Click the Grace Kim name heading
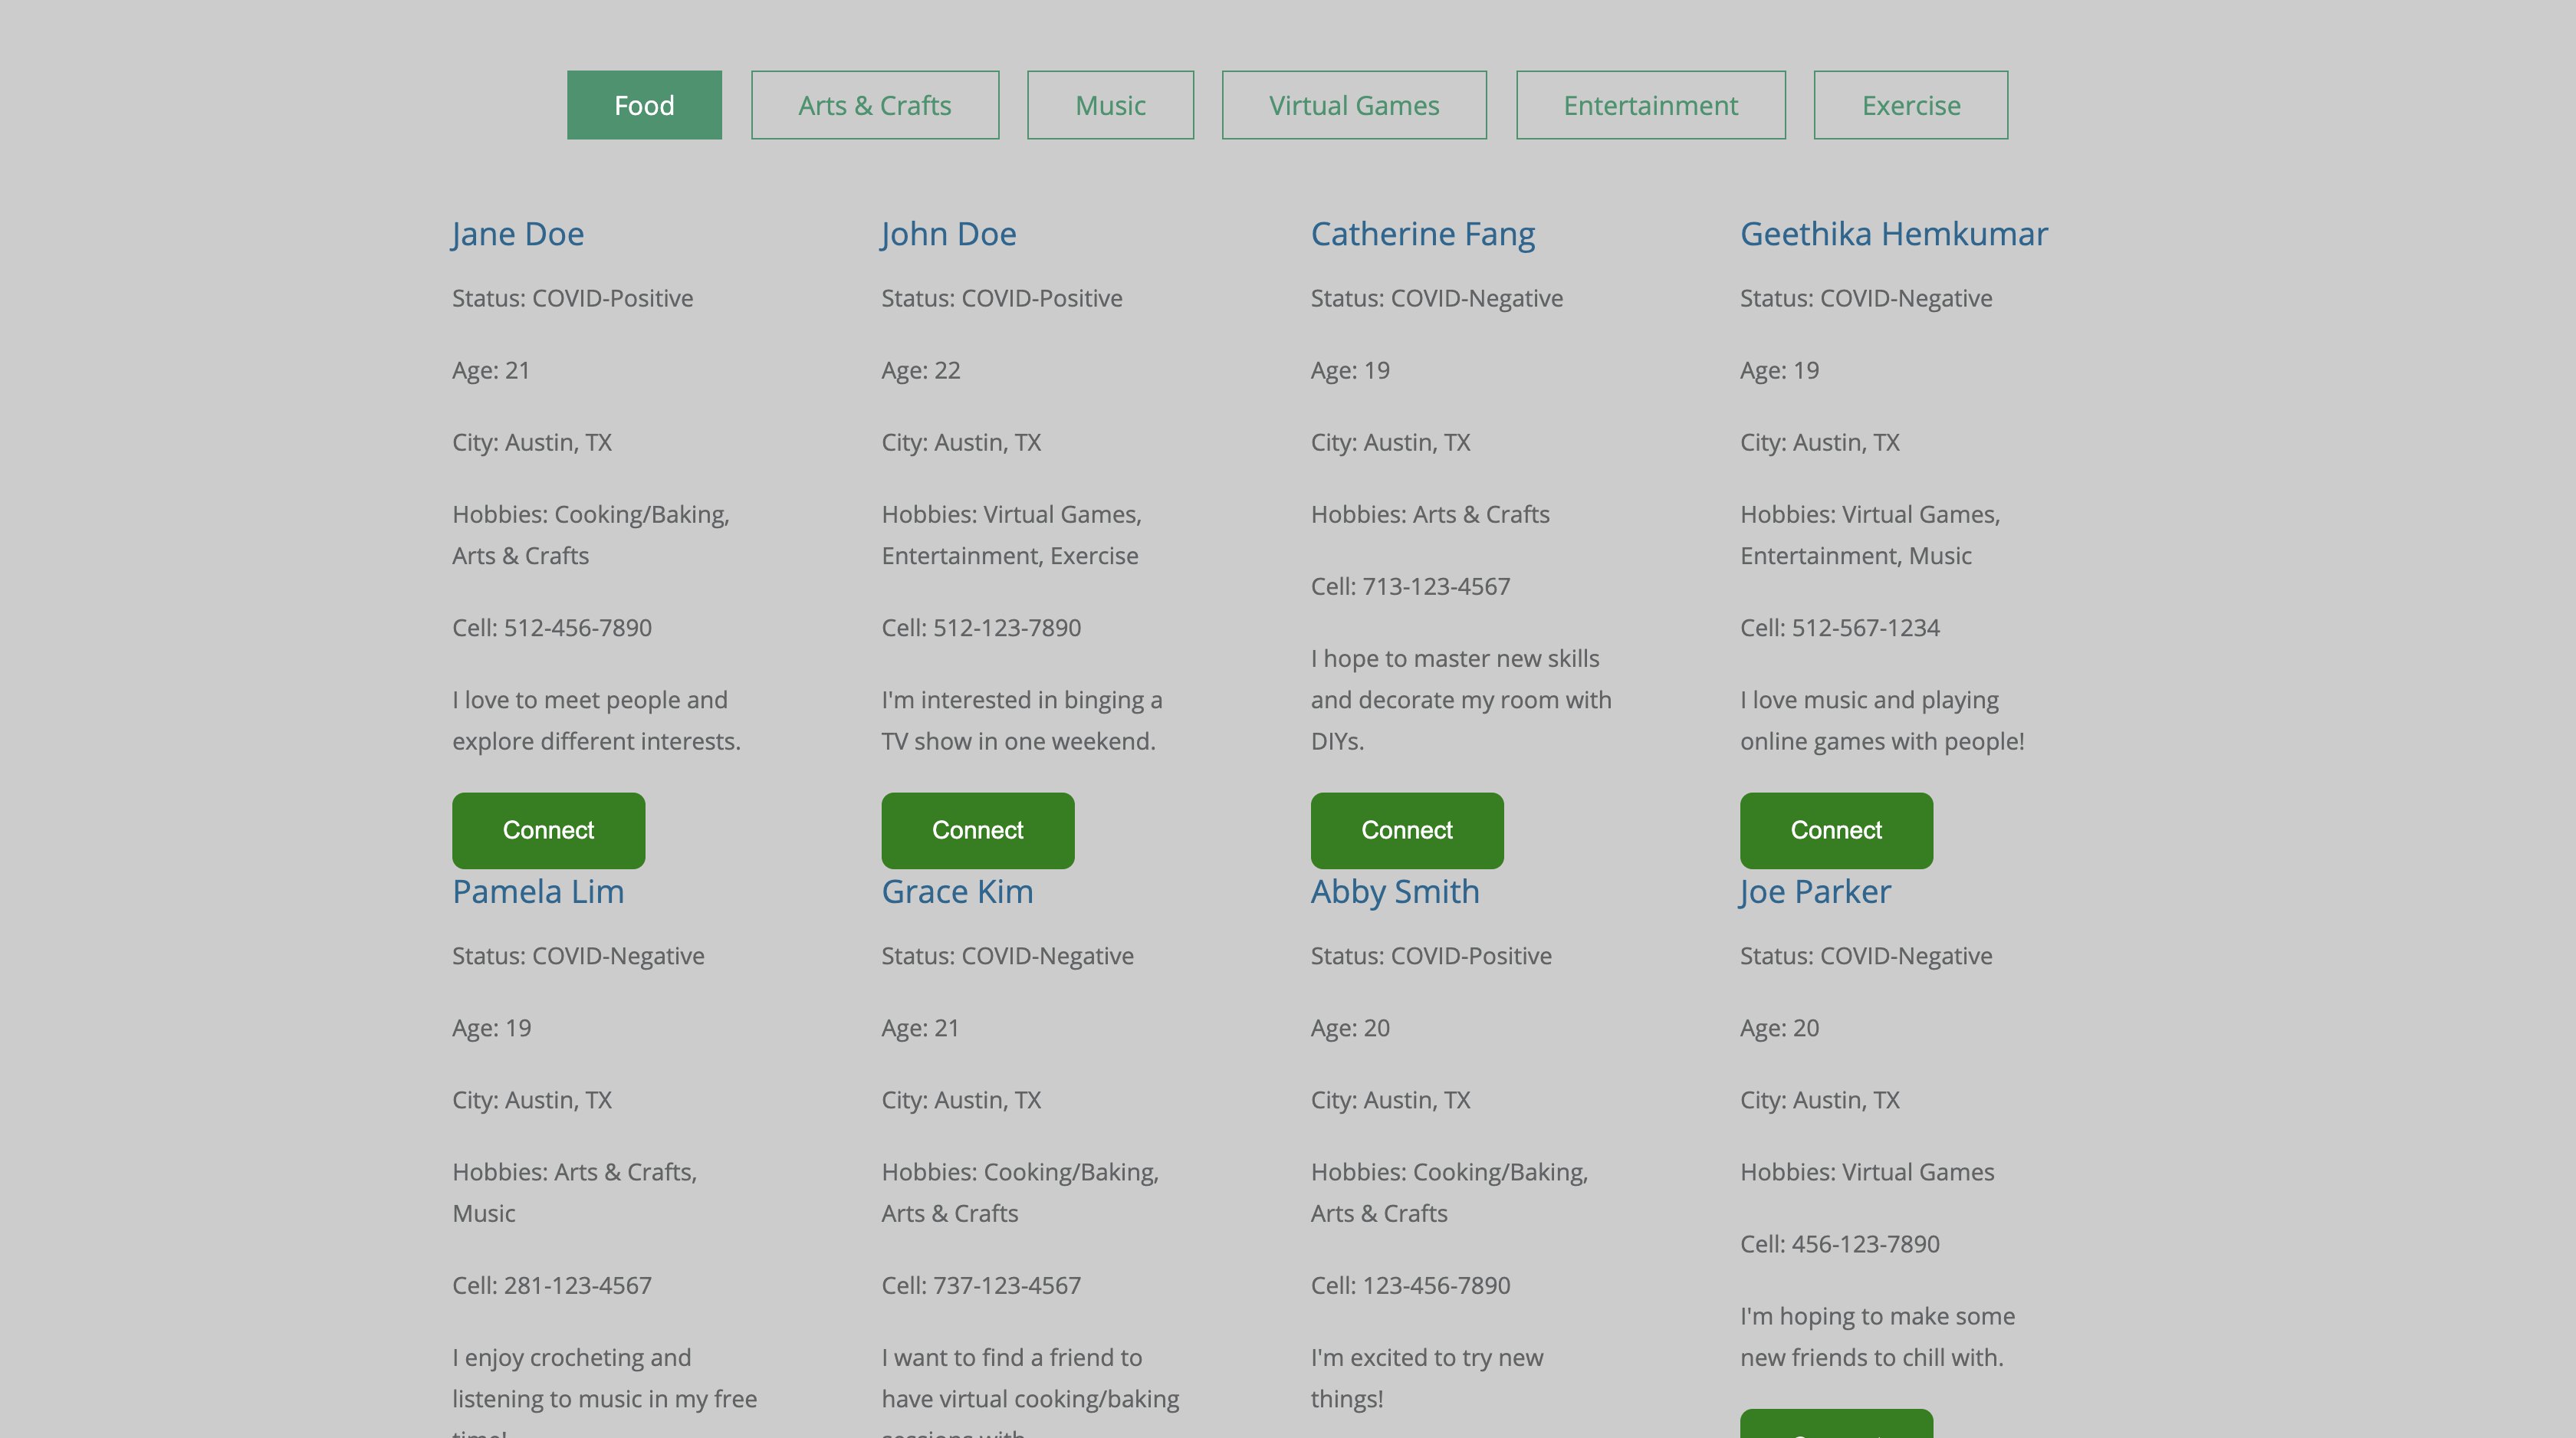Viewport: 2576px width, 1438px height. 957,891
